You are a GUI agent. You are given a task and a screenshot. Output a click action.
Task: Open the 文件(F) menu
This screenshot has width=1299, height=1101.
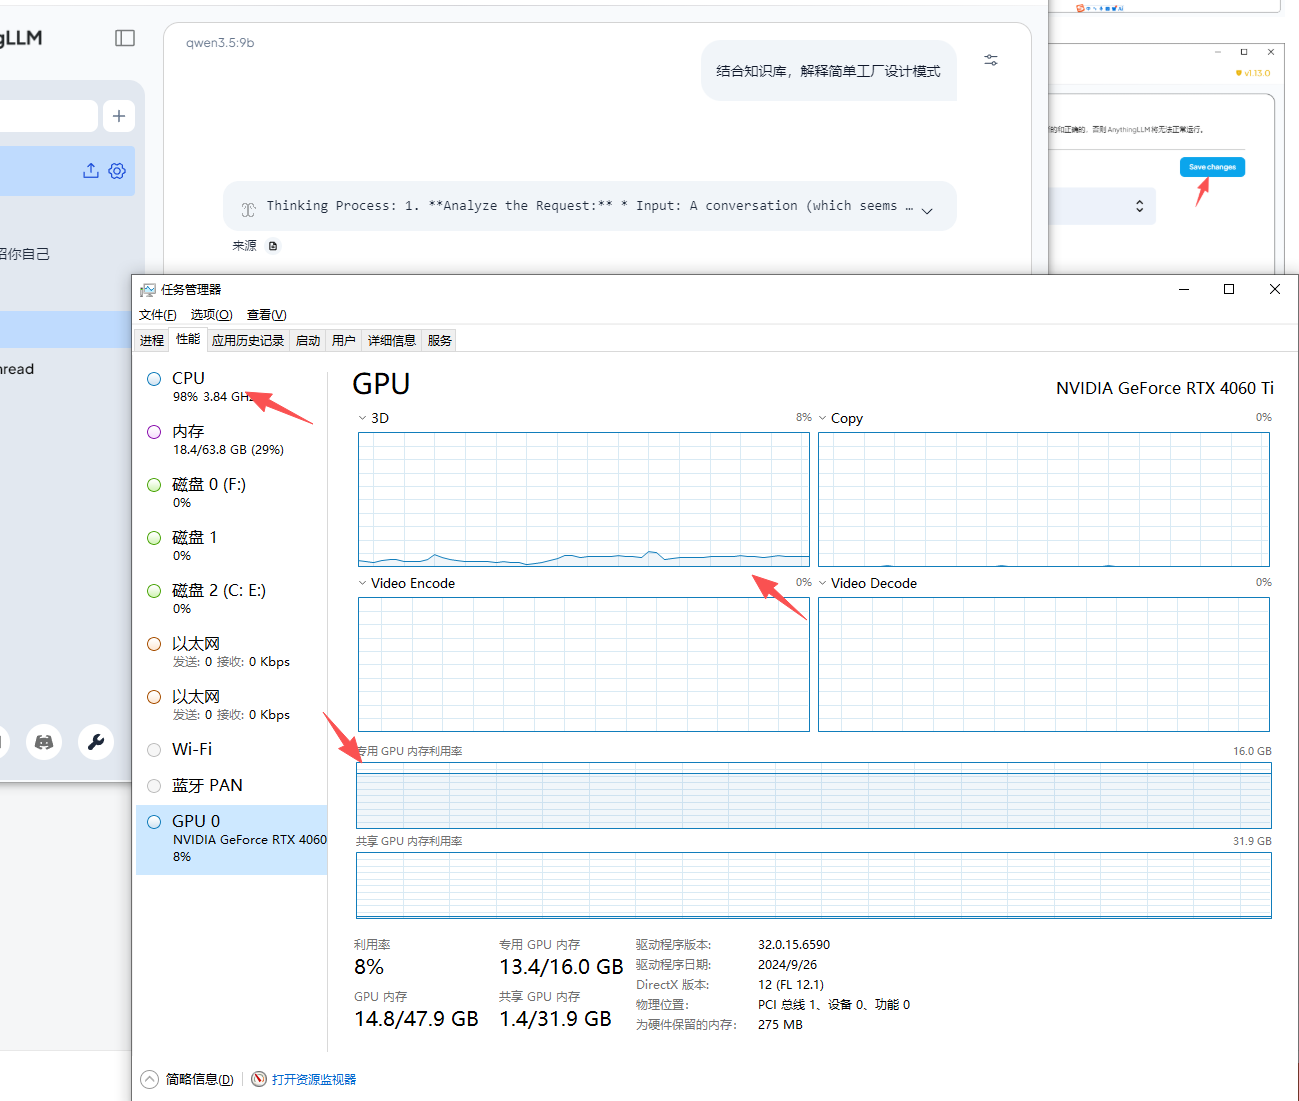pos(158,315)
